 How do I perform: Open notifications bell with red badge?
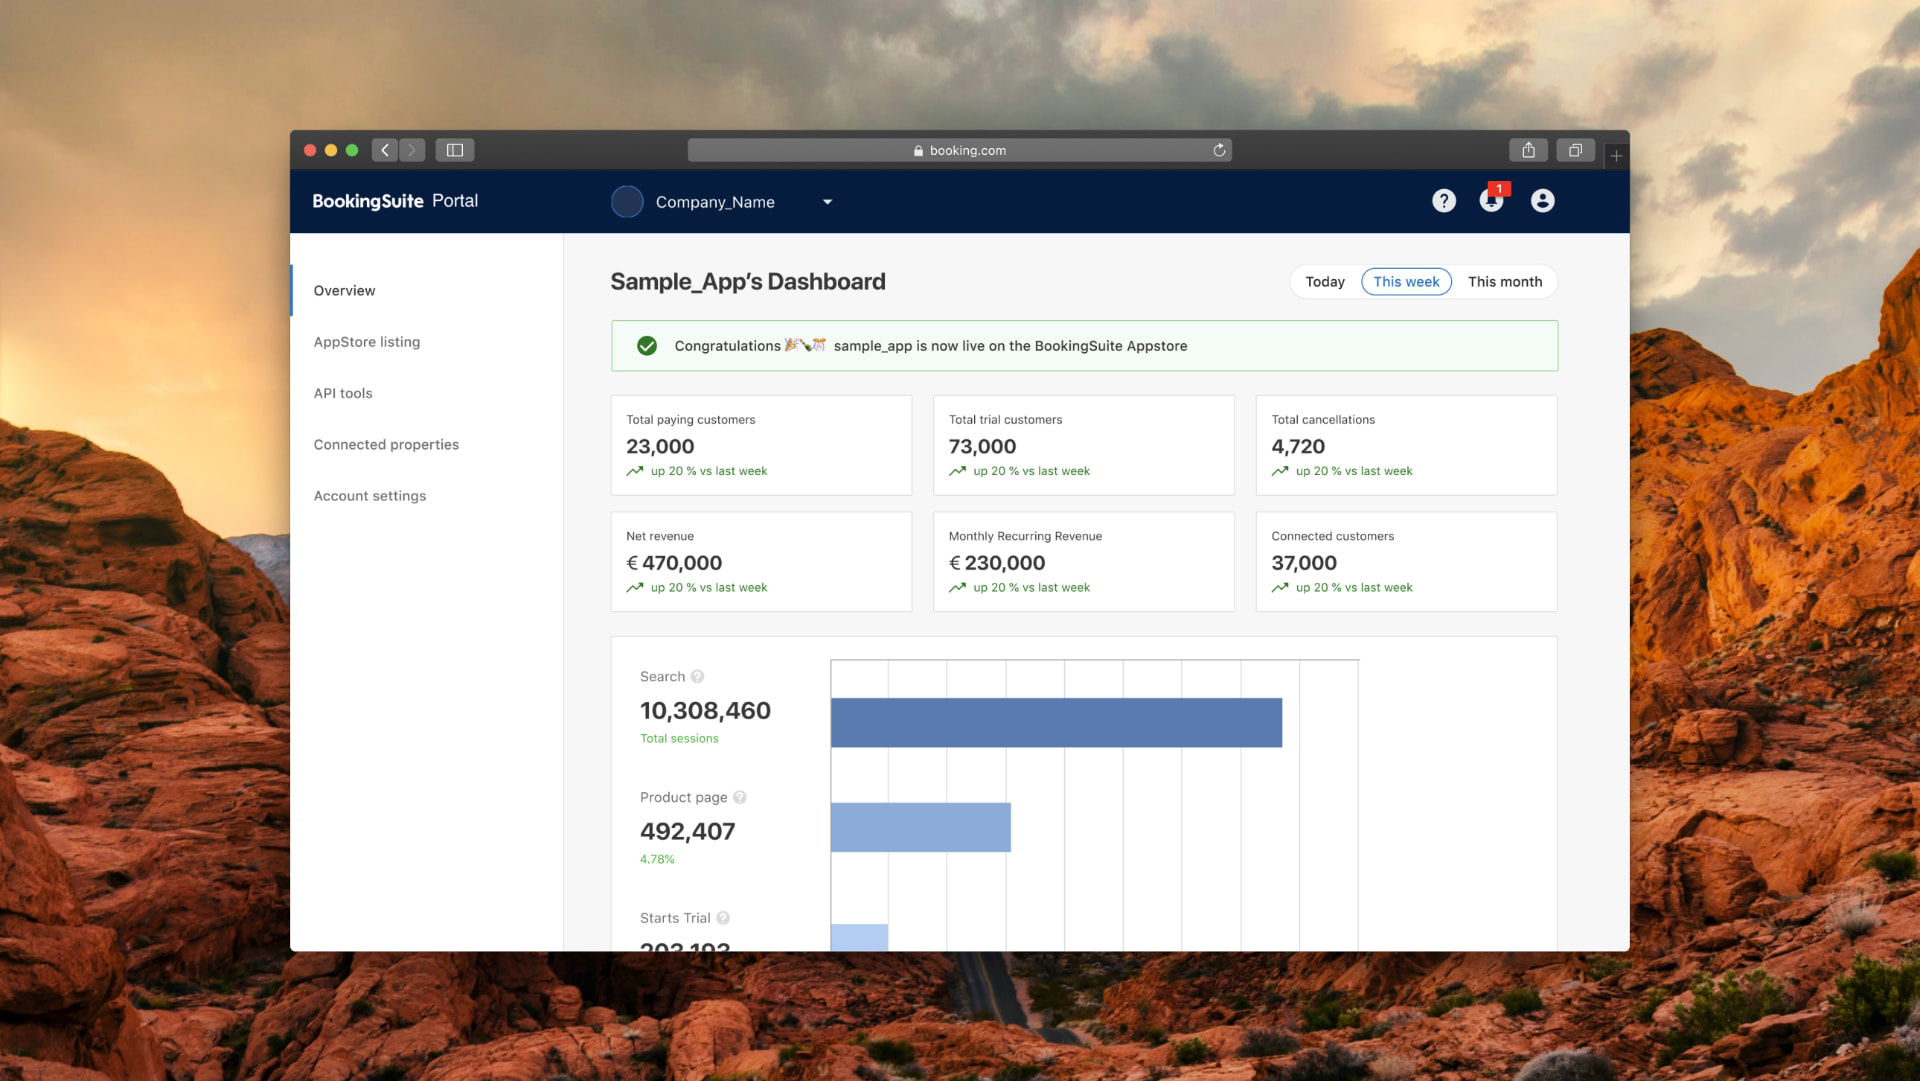click(1492, 199)
